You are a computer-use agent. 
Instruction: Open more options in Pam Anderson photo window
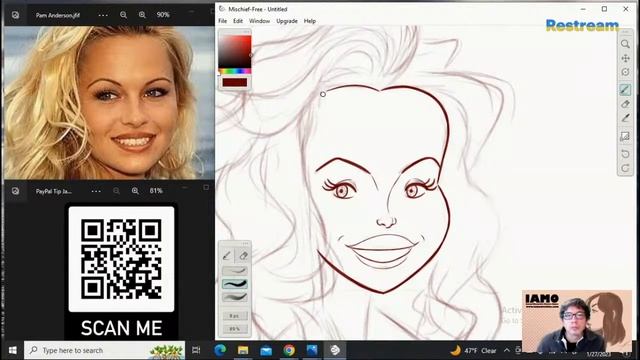point(103,15)
